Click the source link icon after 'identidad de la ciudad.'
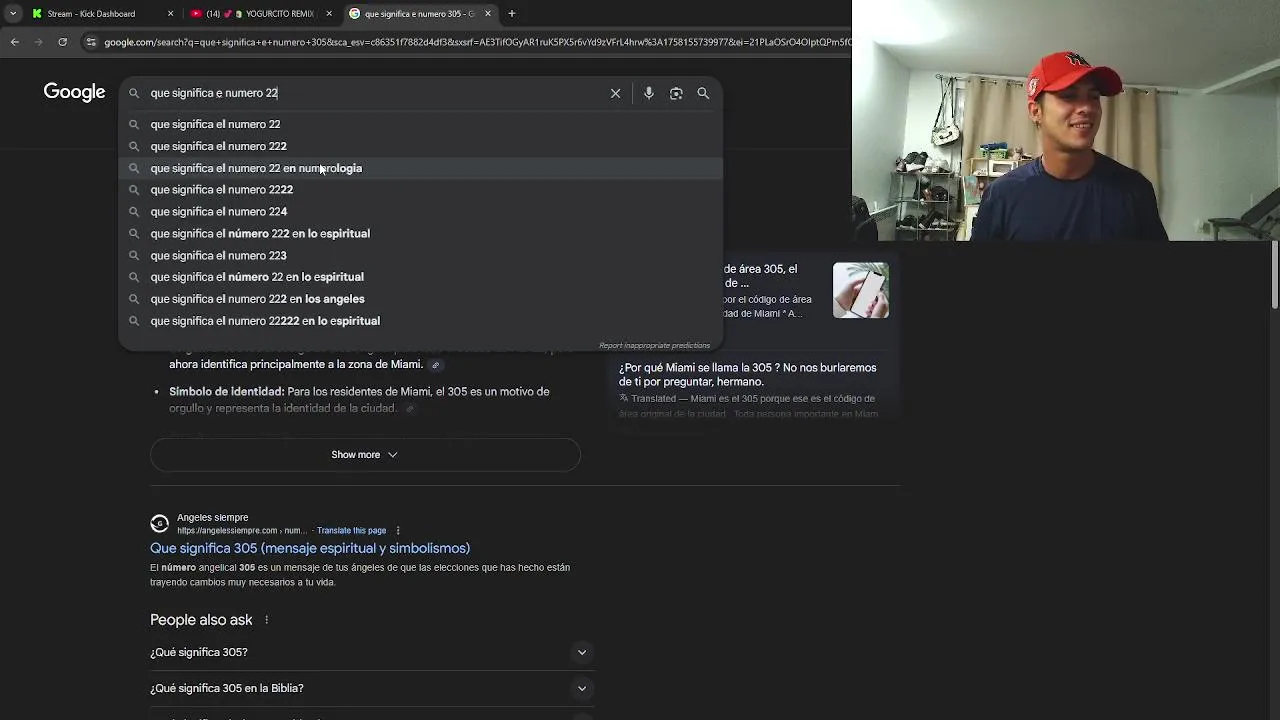This screenshot has height=720, width=1280. click(x=409, y=409)
